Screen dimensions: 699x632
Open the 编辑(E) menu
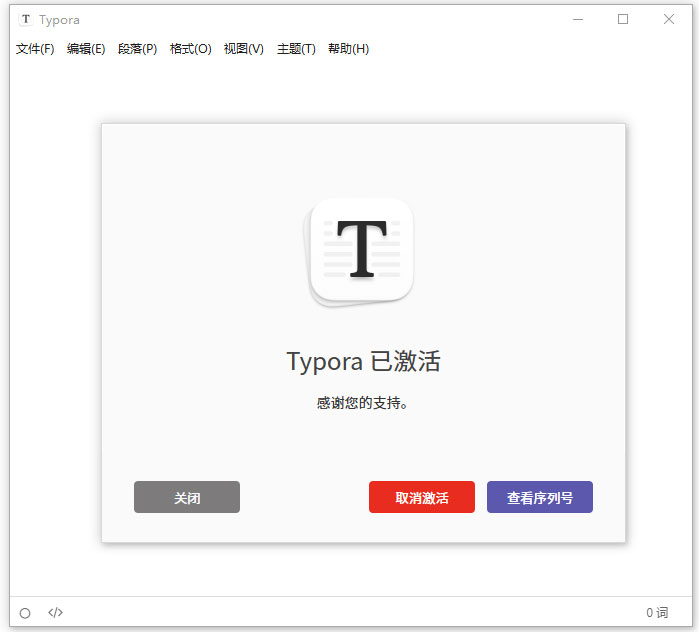(x=86, y=49)
